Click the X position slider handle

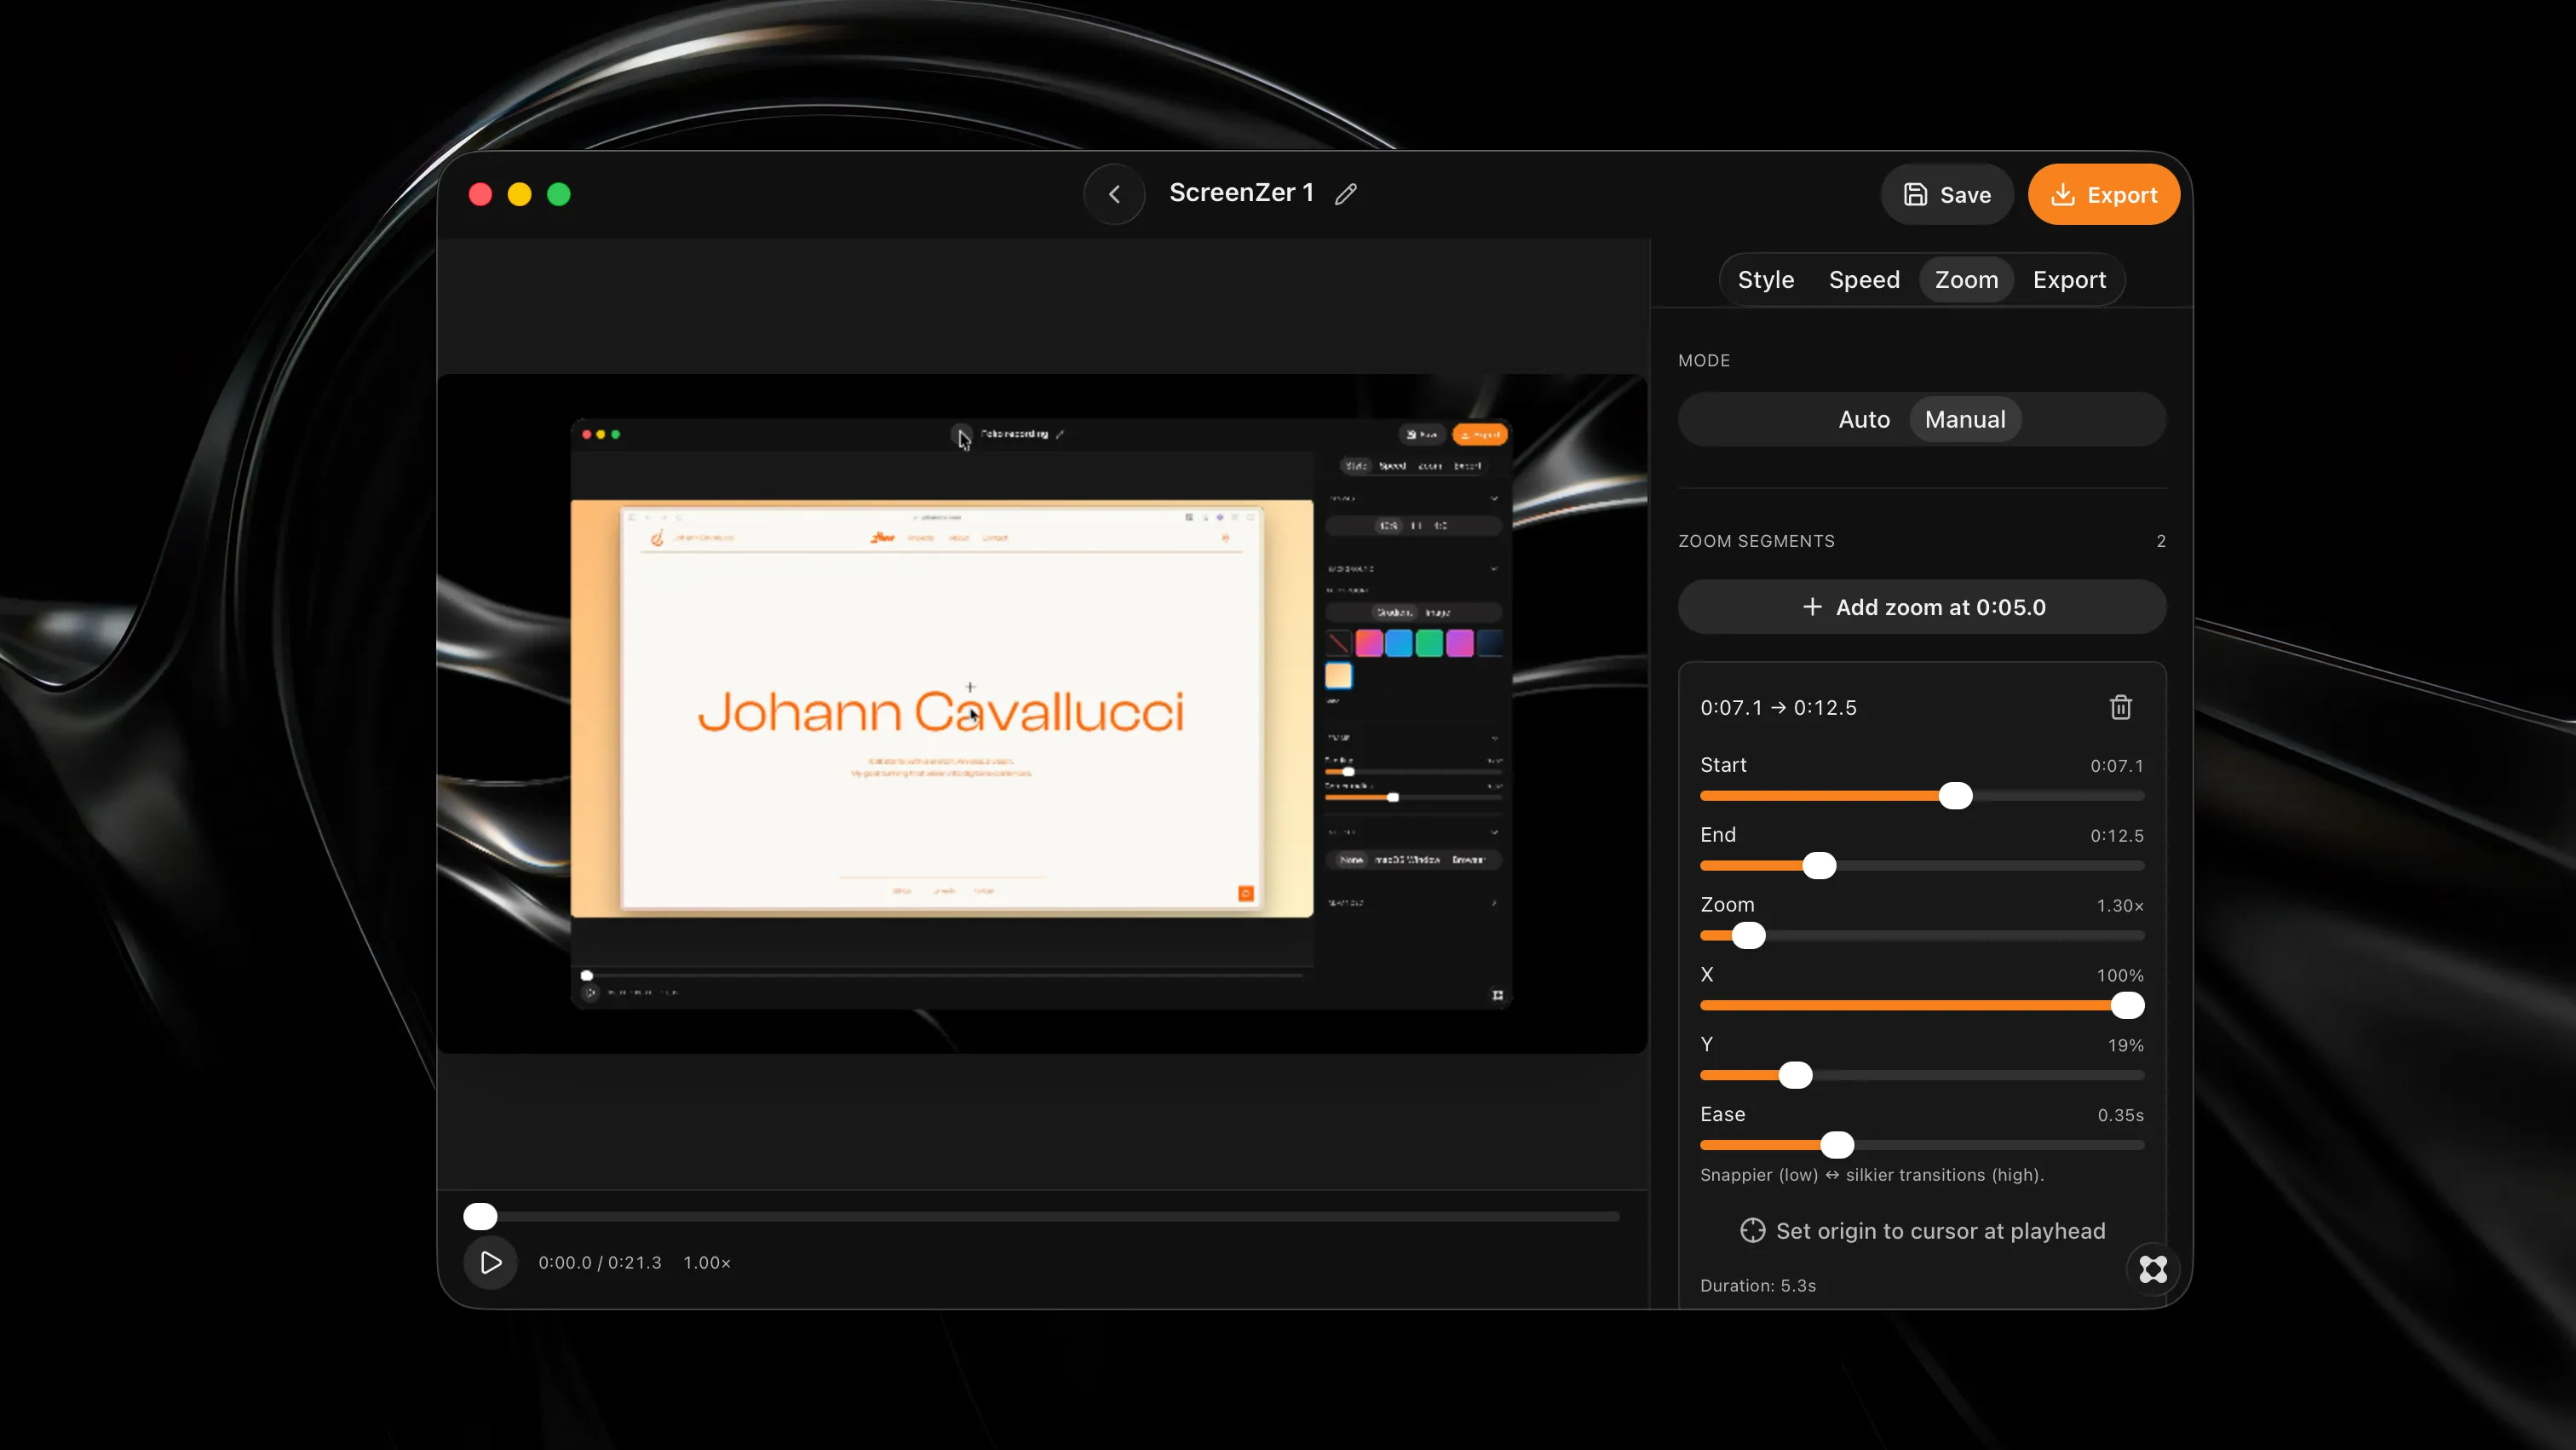point(2127,1006)
